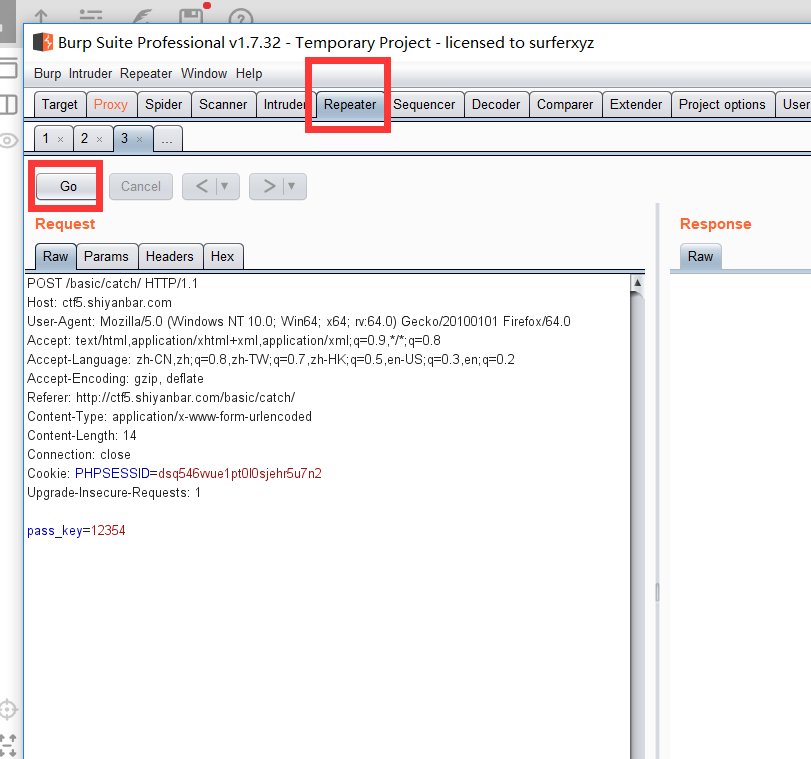Click the Referer header line
Image resolution: width=811 pixels, height=759 pixels.
coord(161,397)
